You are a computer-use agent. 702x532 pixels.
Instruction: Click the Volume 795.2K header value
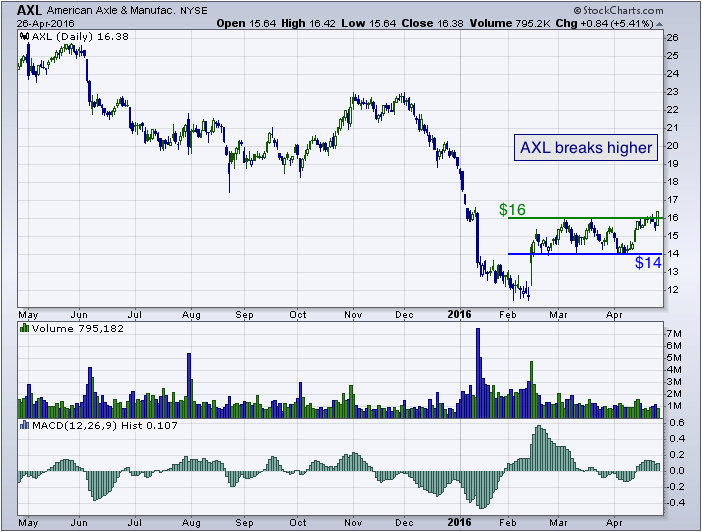pos(509,23)
